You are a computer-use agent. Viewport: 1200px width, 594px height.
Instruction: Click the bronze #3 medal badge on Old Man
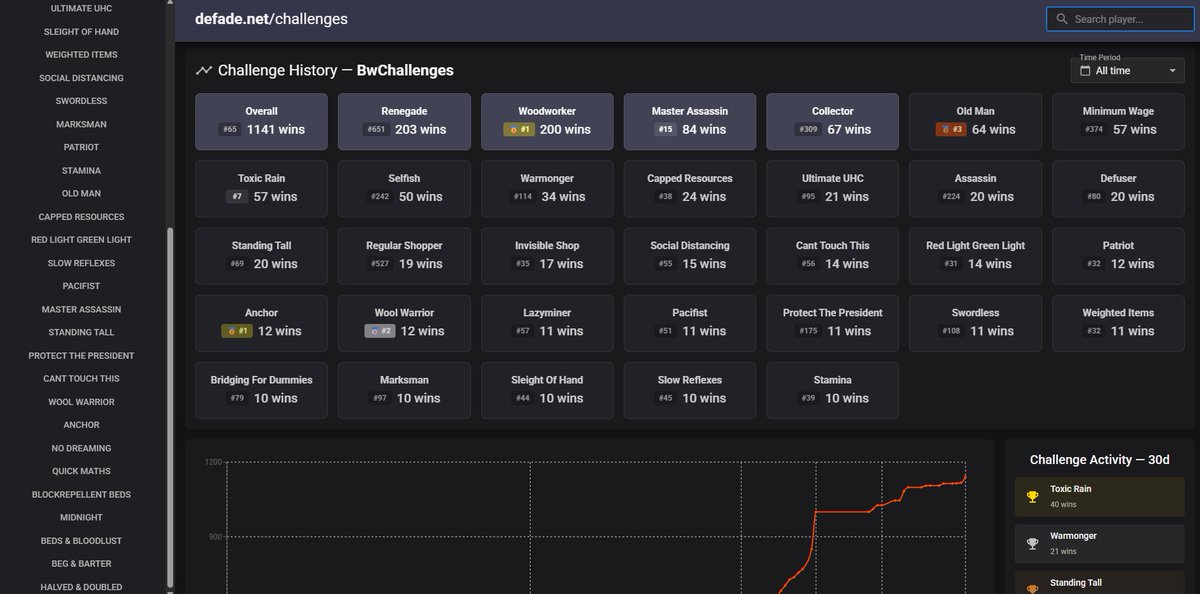[950, 130]
